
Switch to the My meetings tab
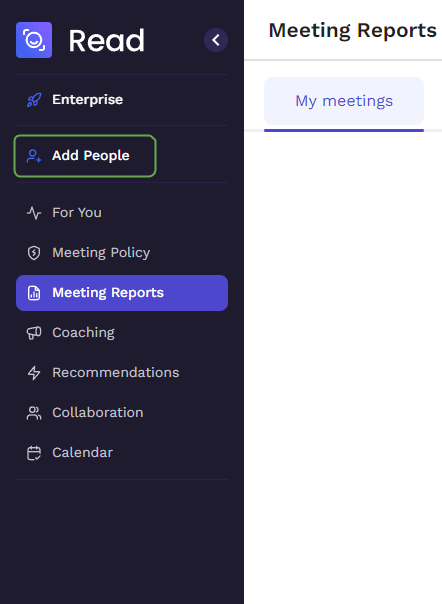tap(344, 101)
